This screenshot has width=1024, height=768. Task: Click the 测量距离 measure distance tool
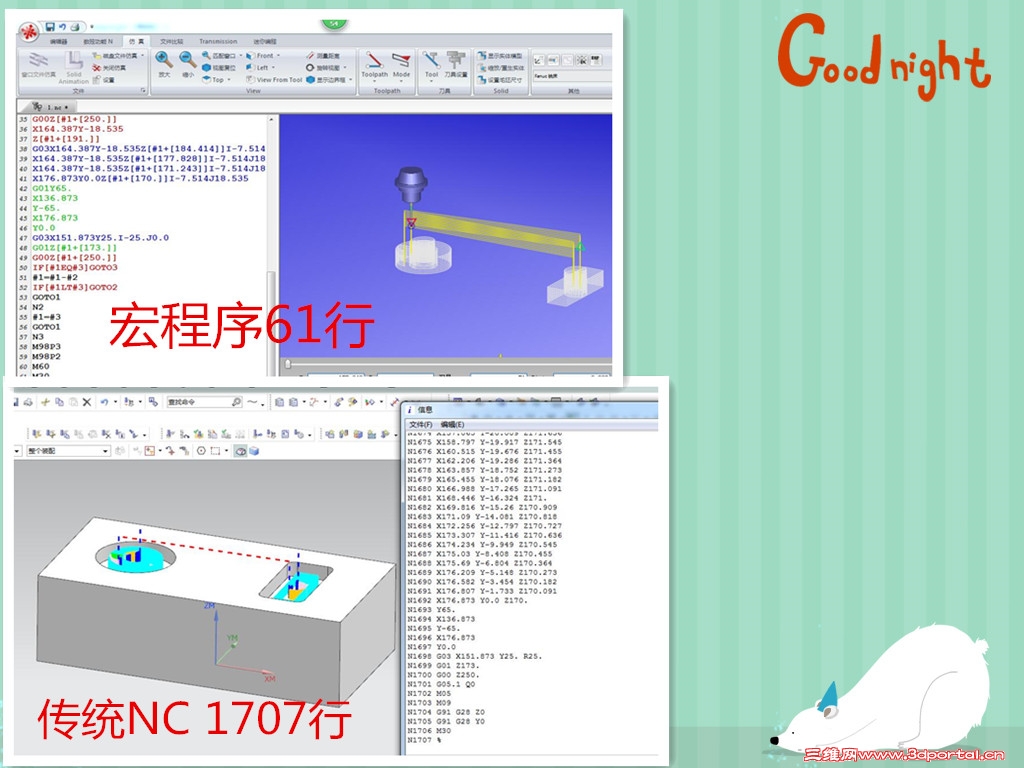pos(323,56)
